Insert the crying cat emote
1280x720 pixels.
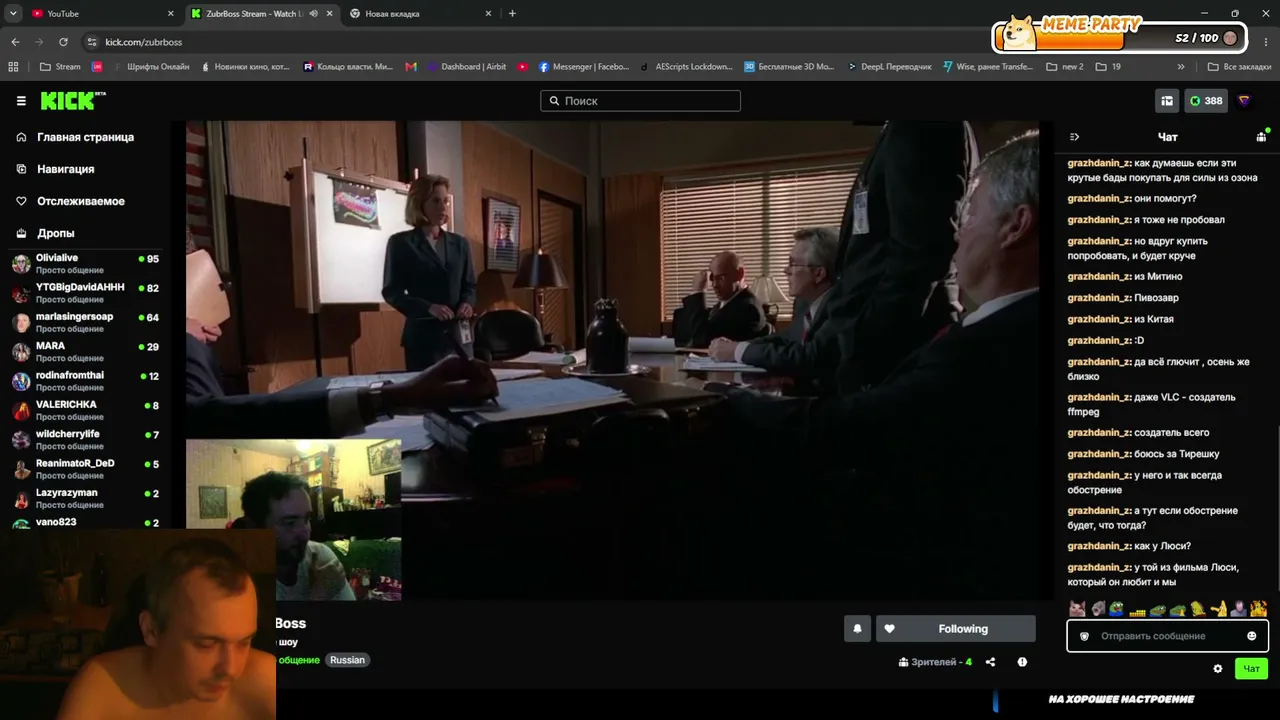pos(1077,608)
